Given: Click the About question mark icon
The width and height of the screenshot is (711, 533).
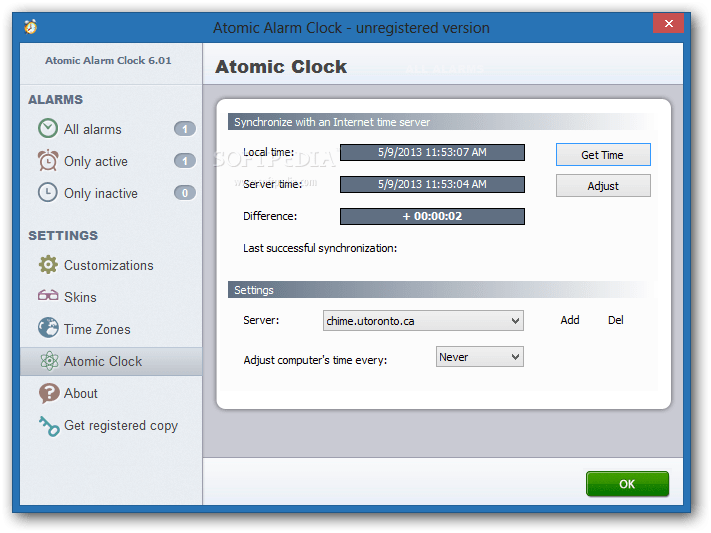Looking at the screenshot, I should coord(49,393).
